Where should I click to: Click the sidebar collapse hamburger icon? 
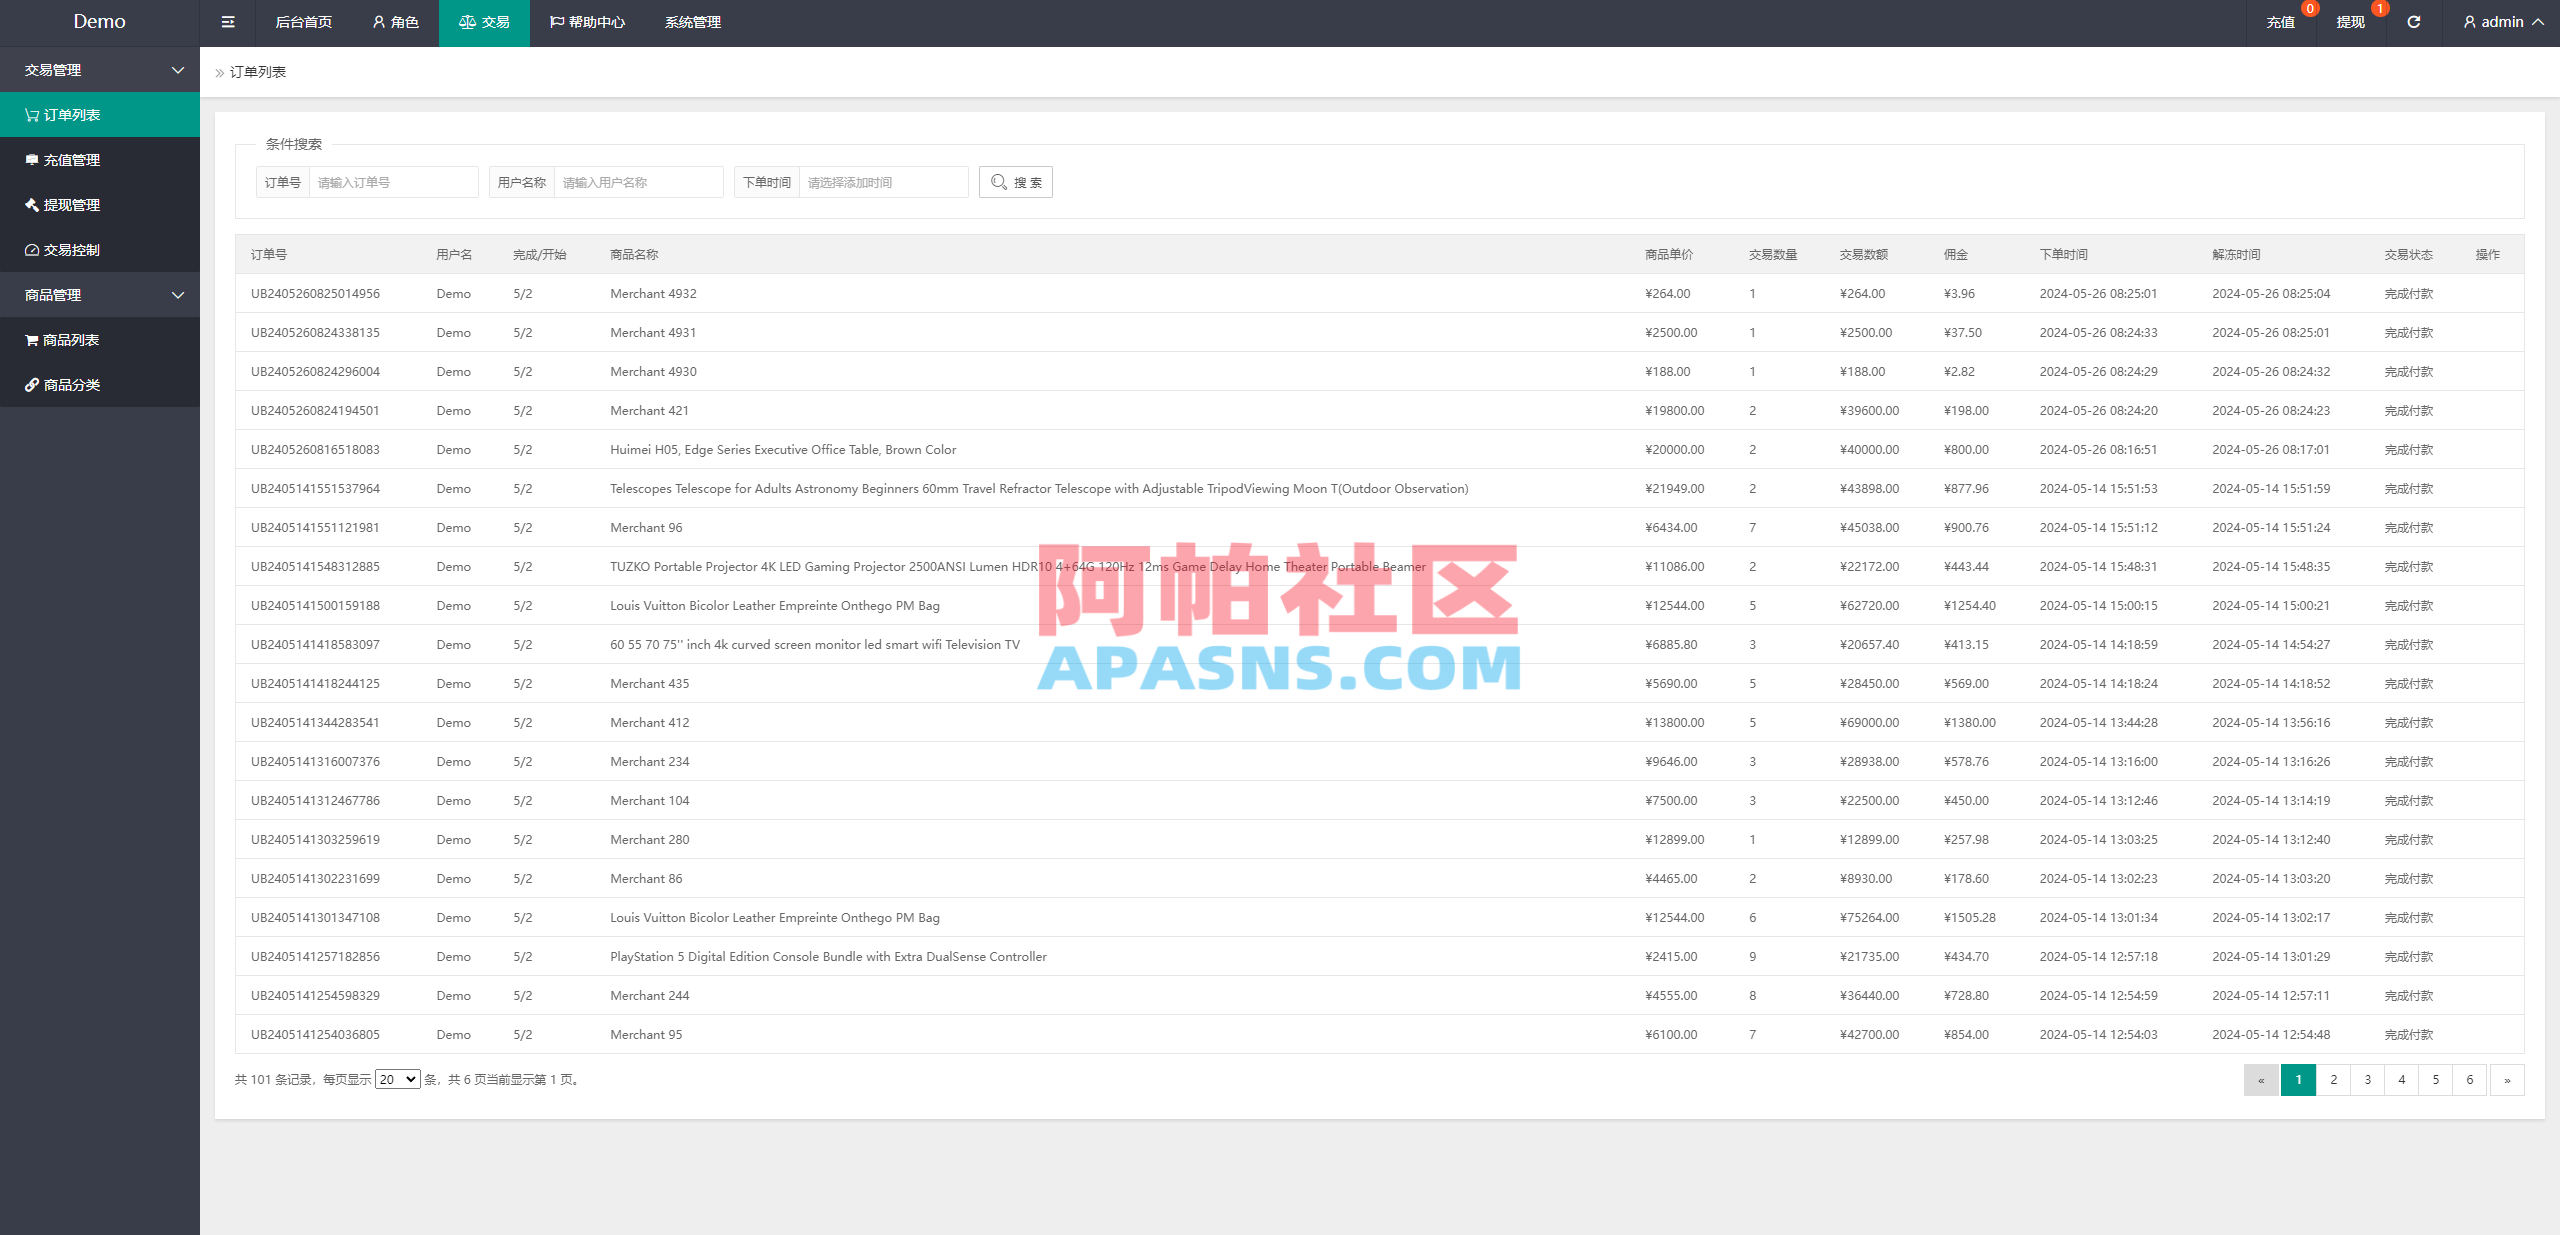[227, 22]
